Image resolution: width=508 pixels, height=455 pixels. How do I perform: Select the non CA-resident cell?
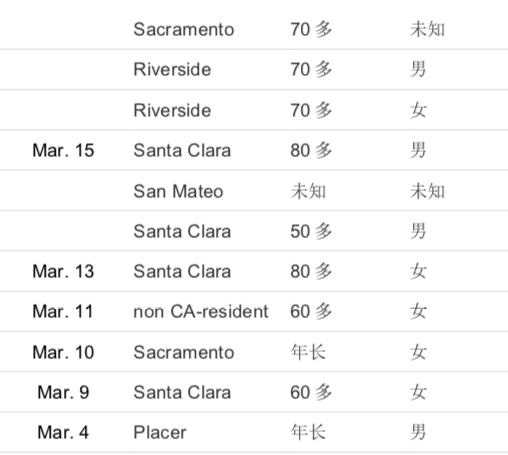201,312
